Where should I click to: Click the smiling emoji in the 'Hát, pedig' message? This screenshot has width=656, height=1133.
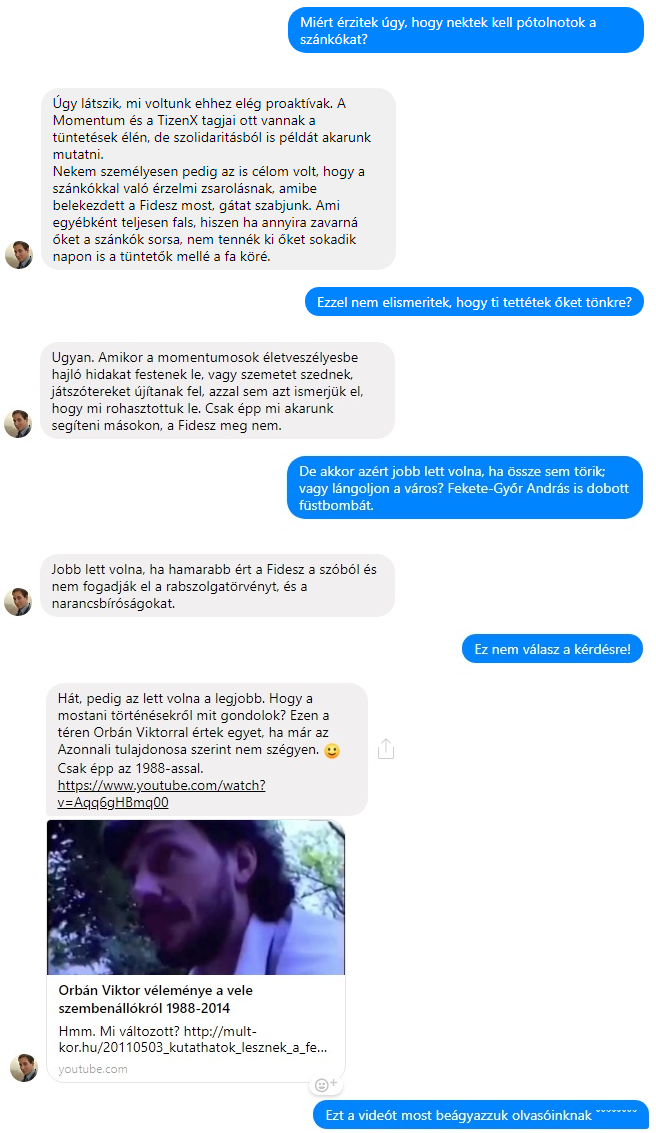(x=331, y=751)
